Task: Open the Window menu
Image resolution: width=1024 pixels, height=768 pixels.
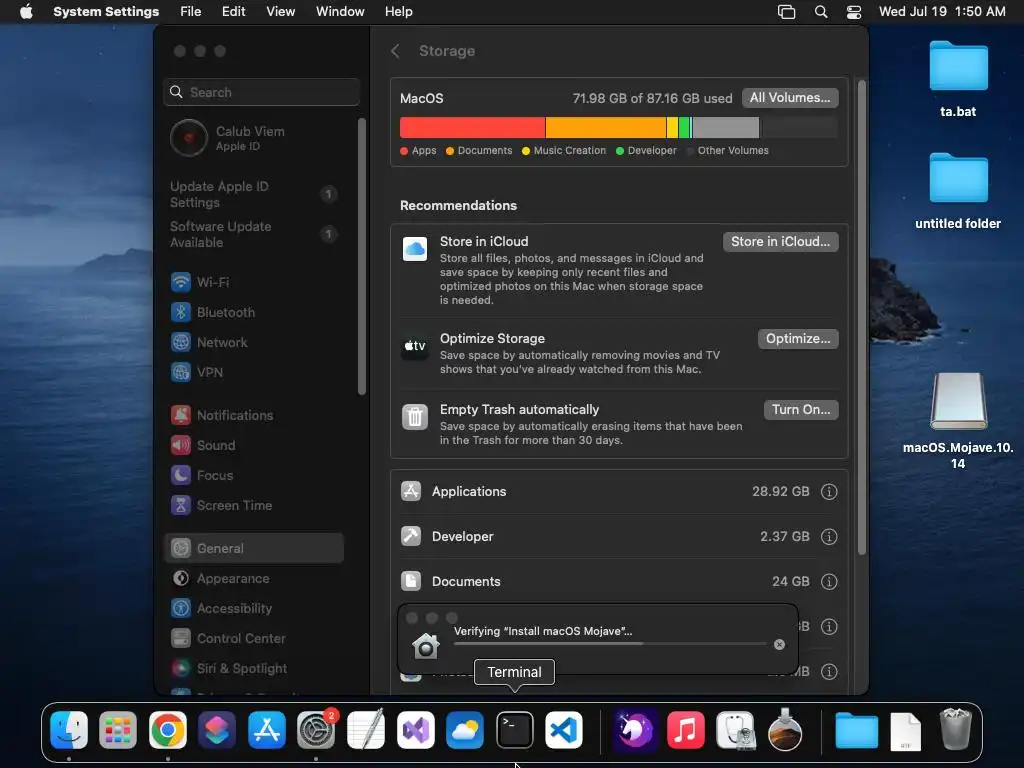Action: click(340, 12)
